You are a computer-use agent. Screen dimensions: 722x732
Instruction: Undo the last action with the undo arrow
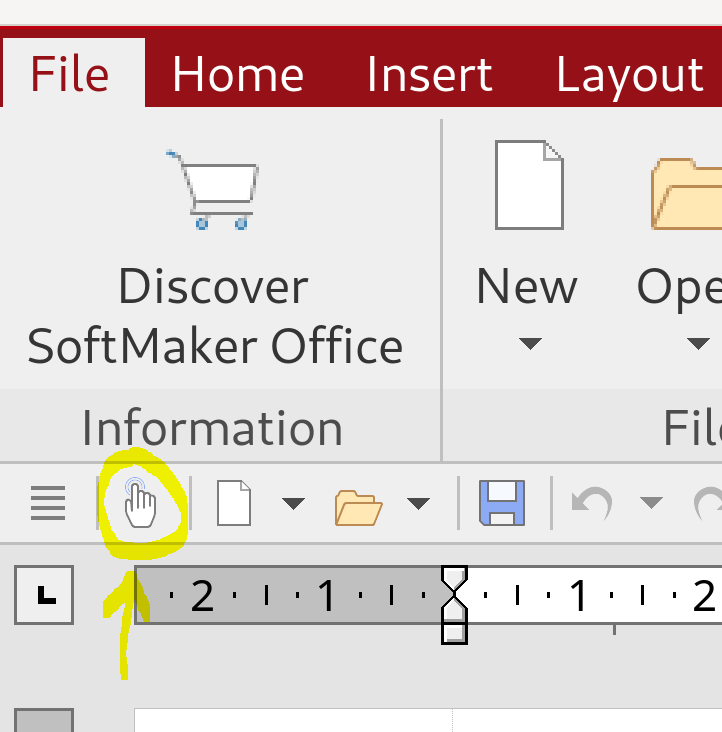[590, 501]
